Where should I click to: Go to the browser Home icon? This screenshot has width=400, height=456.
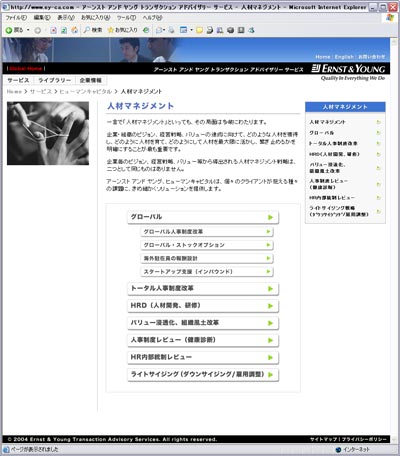click(x=74, y=30)
